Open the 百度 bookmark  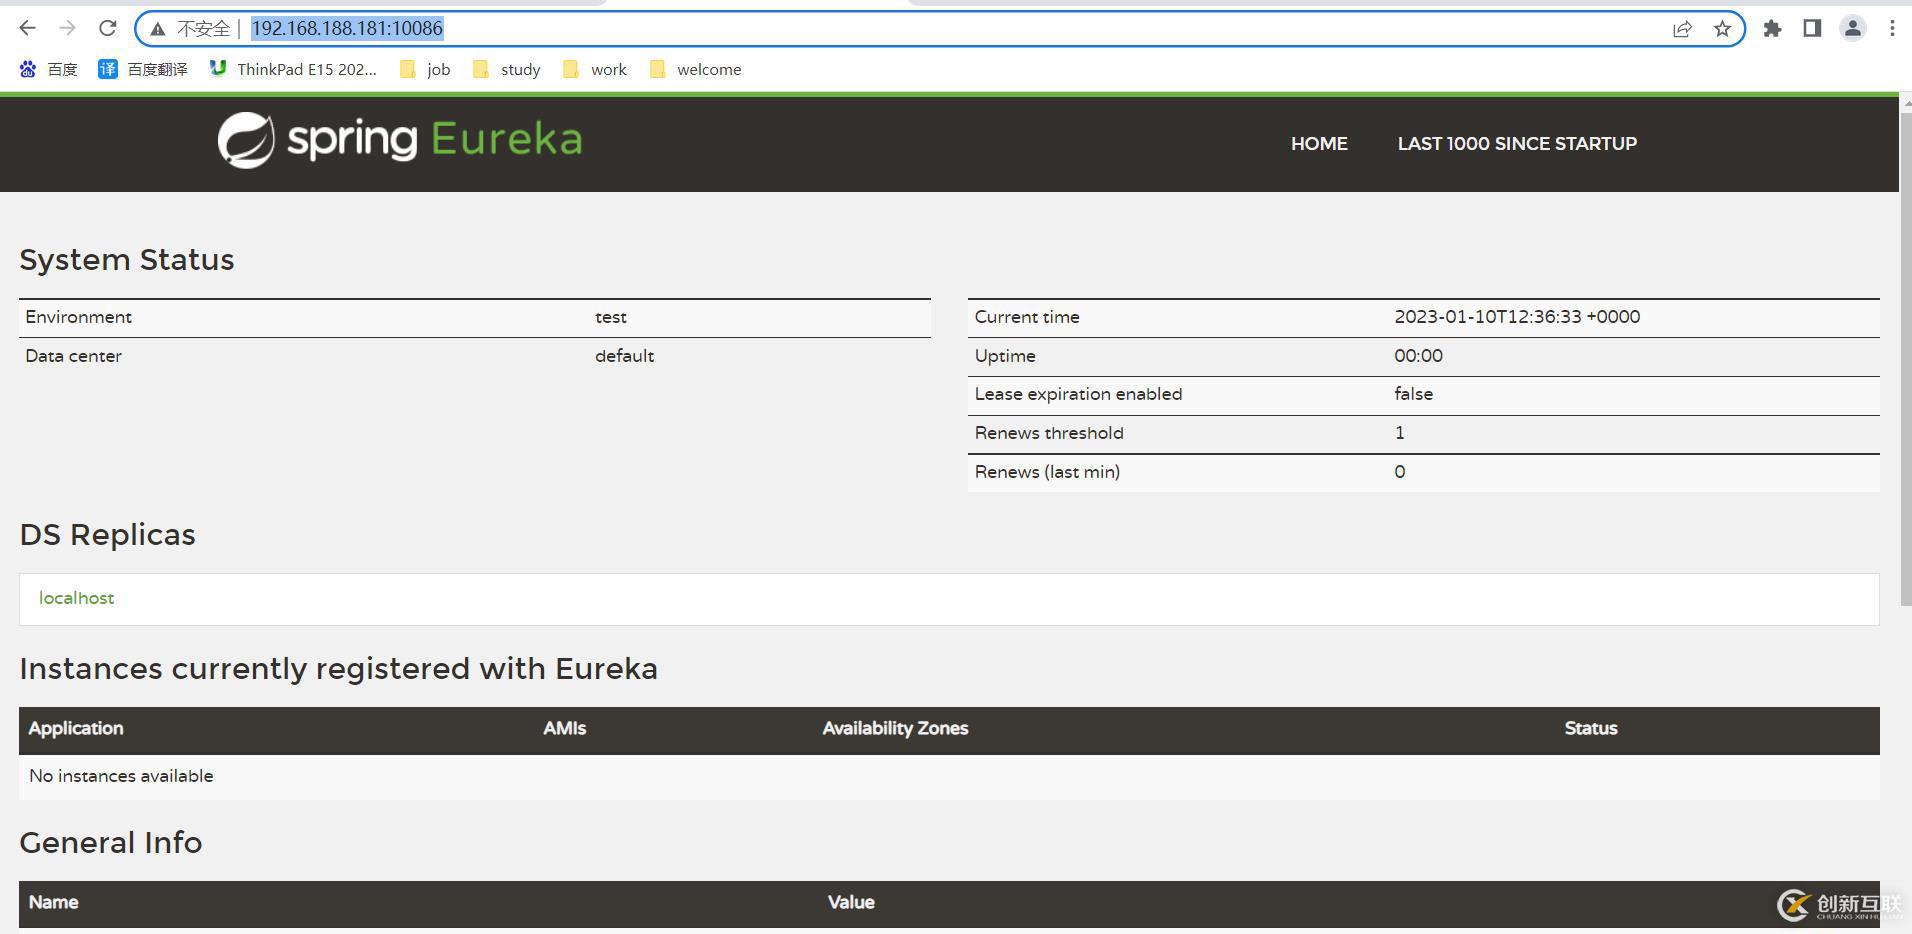pyautogui.click(x=48, y=69)
